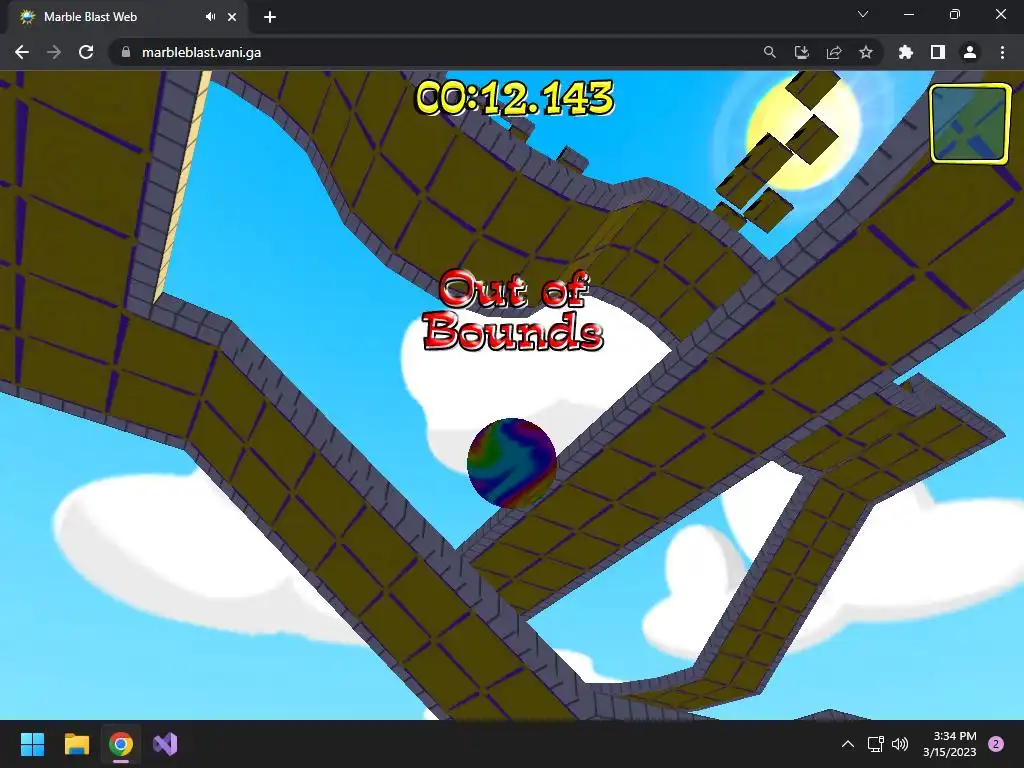Expand the tab search chevron

[863, 14]
